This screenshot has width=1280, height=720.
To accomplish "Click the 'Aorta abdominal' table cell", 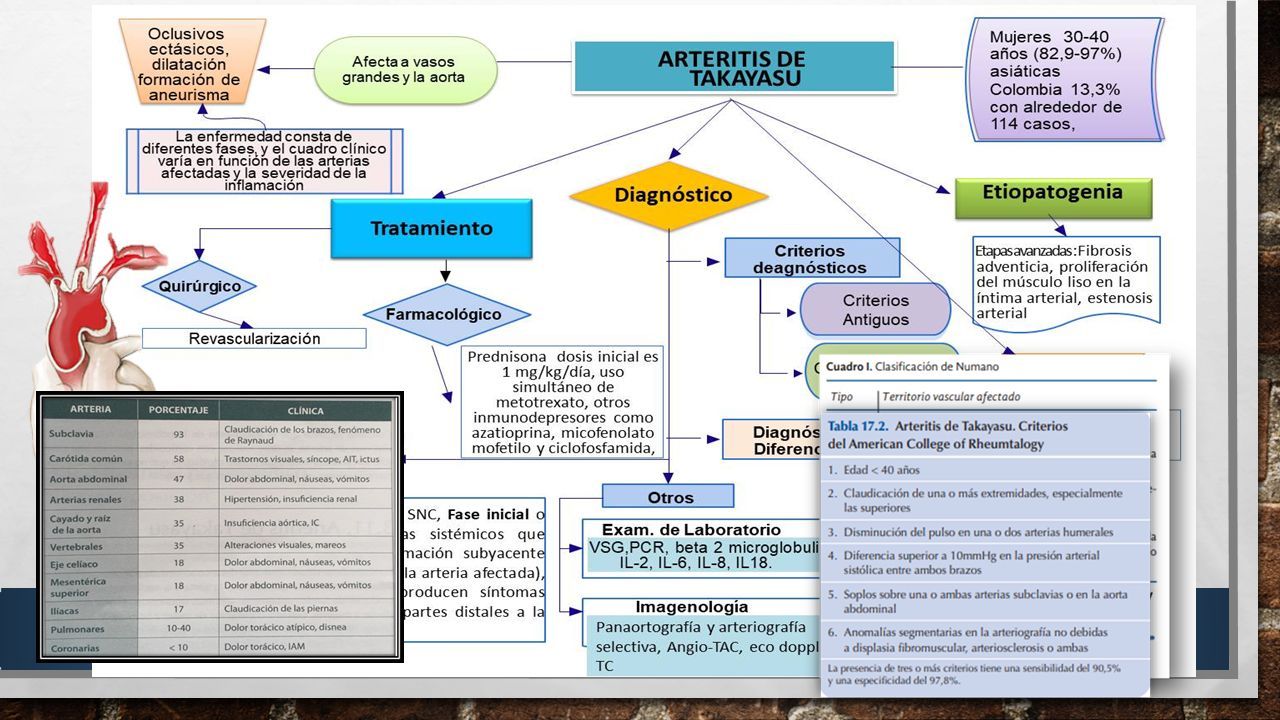I will pyautogui.click(x=91, y=479).
